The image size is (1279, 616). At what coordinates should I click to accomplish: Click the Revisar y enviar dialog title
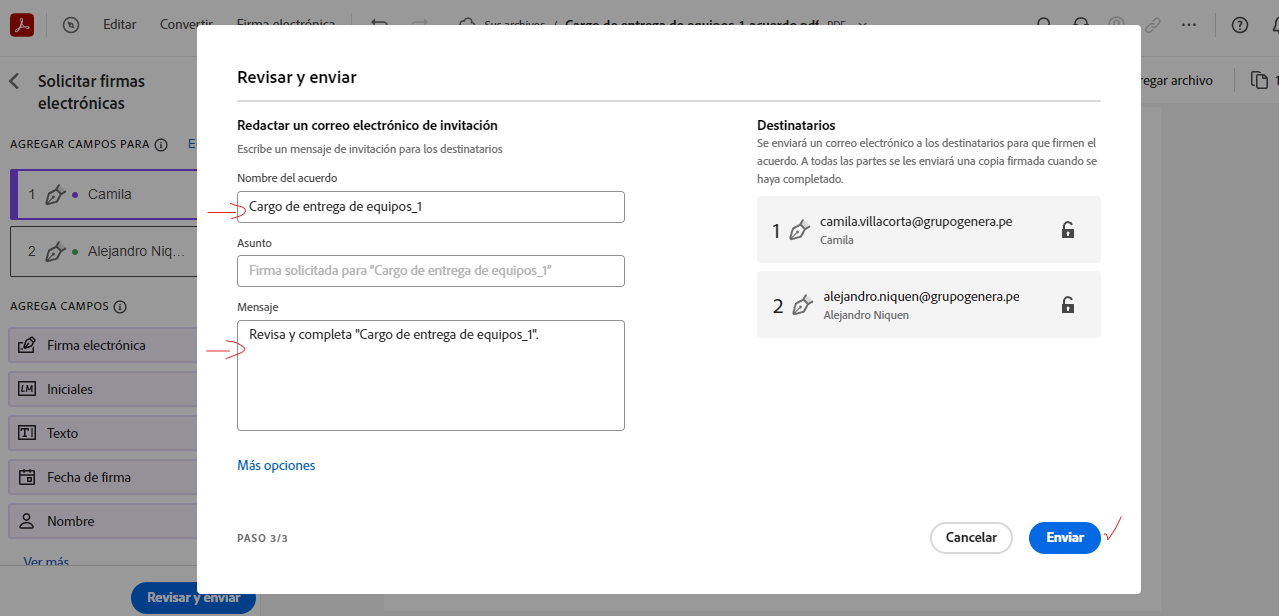coord(297,77)
